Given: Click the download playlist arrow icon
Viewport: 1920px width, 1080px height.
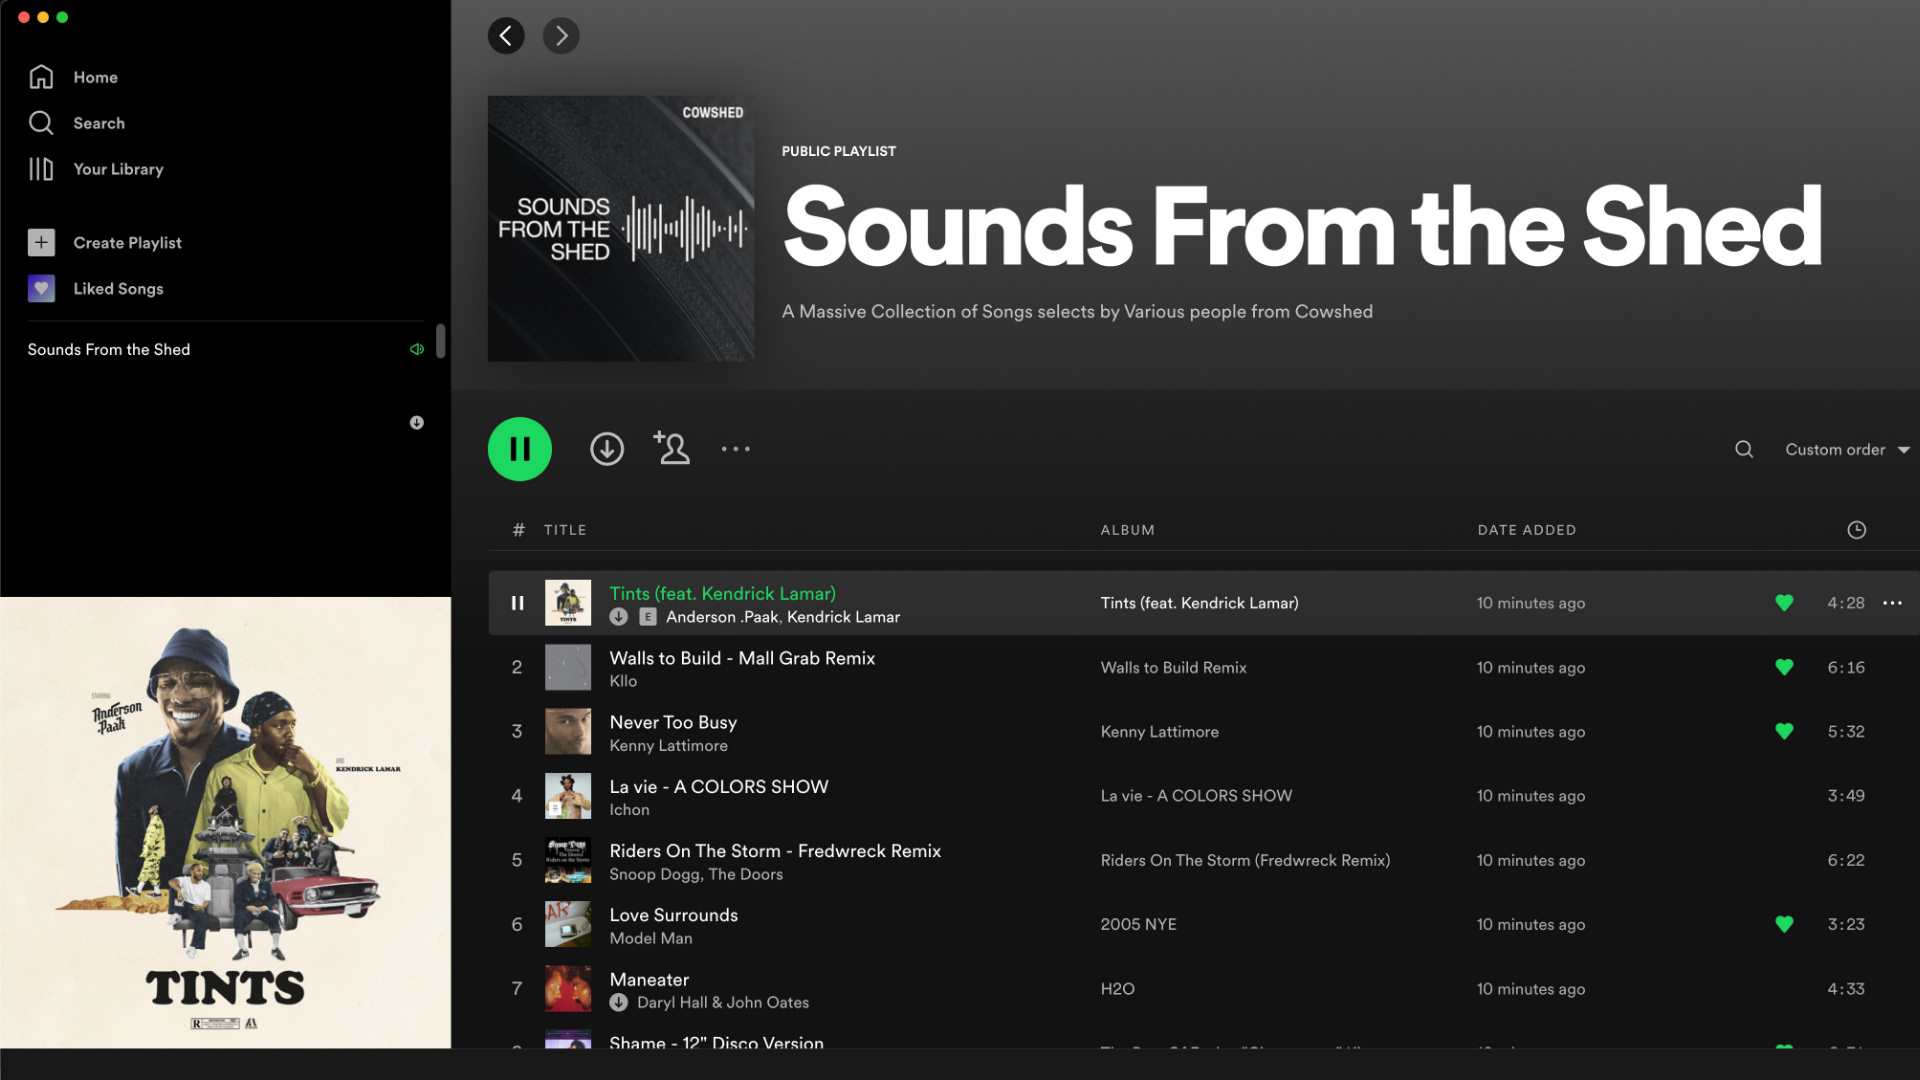Looking at the screenshot, I should click(606, 449).
